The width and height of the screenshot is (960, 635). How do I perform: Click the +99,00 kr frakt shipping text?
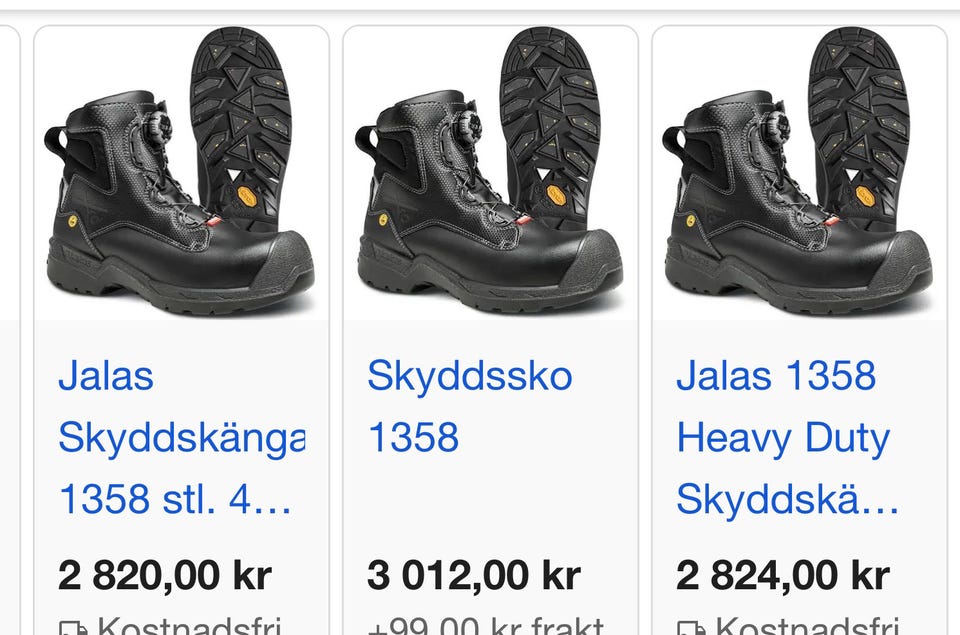(486, 625)
